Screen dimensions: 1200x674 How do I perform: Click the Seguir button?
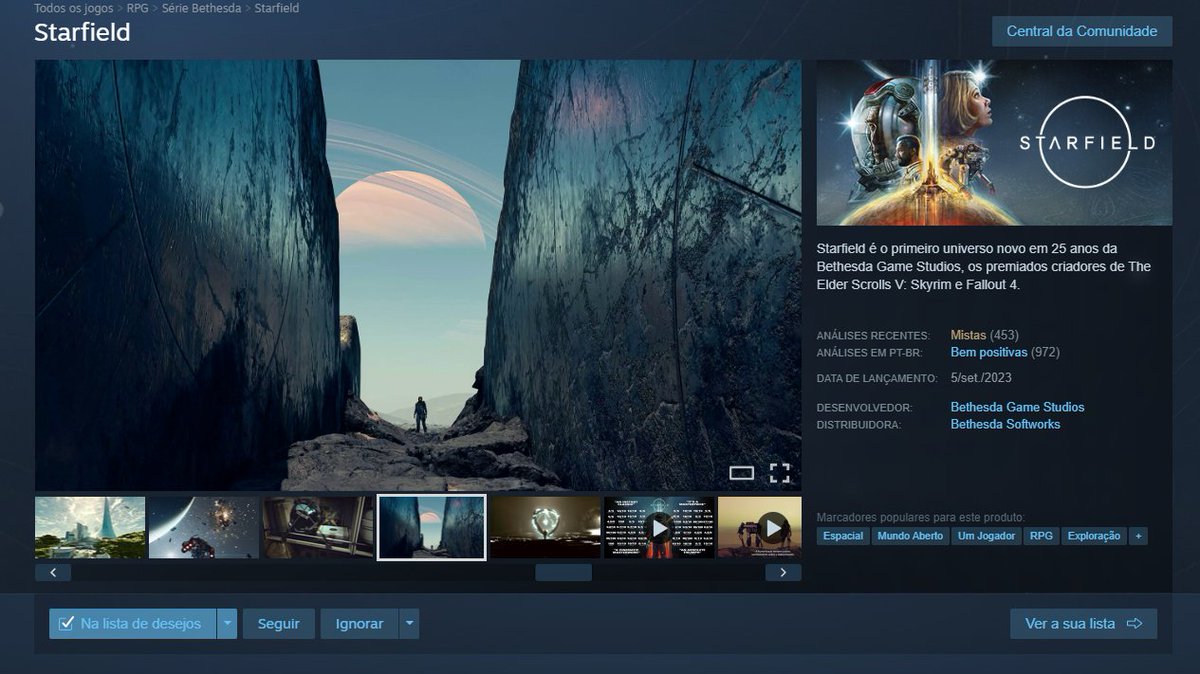click(x=278, y=623)
